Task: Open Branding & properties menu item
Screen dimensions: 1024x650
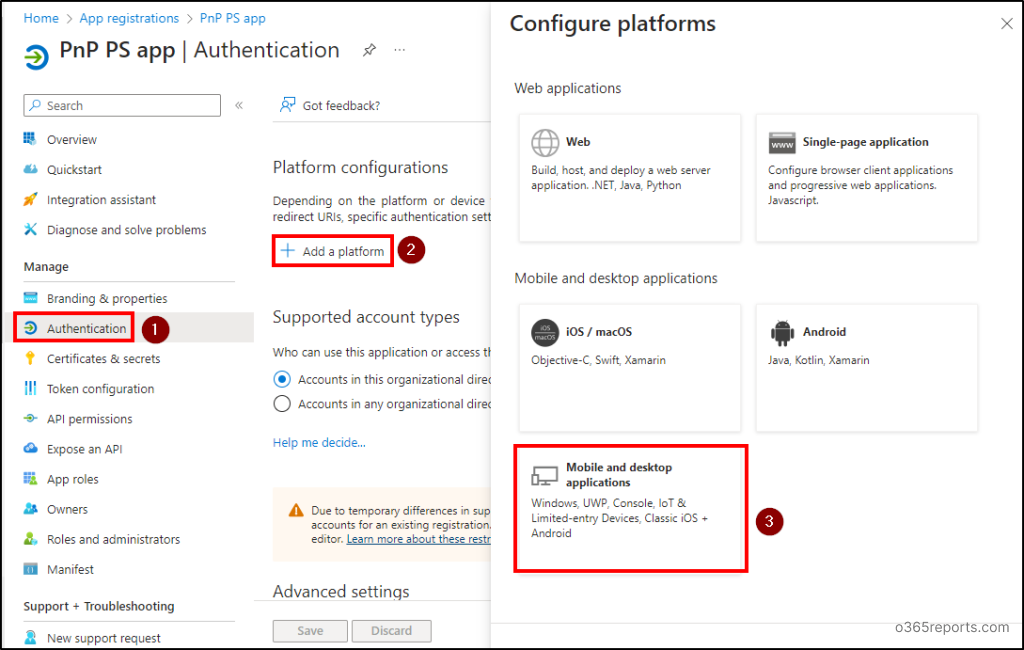Action: 107,299
